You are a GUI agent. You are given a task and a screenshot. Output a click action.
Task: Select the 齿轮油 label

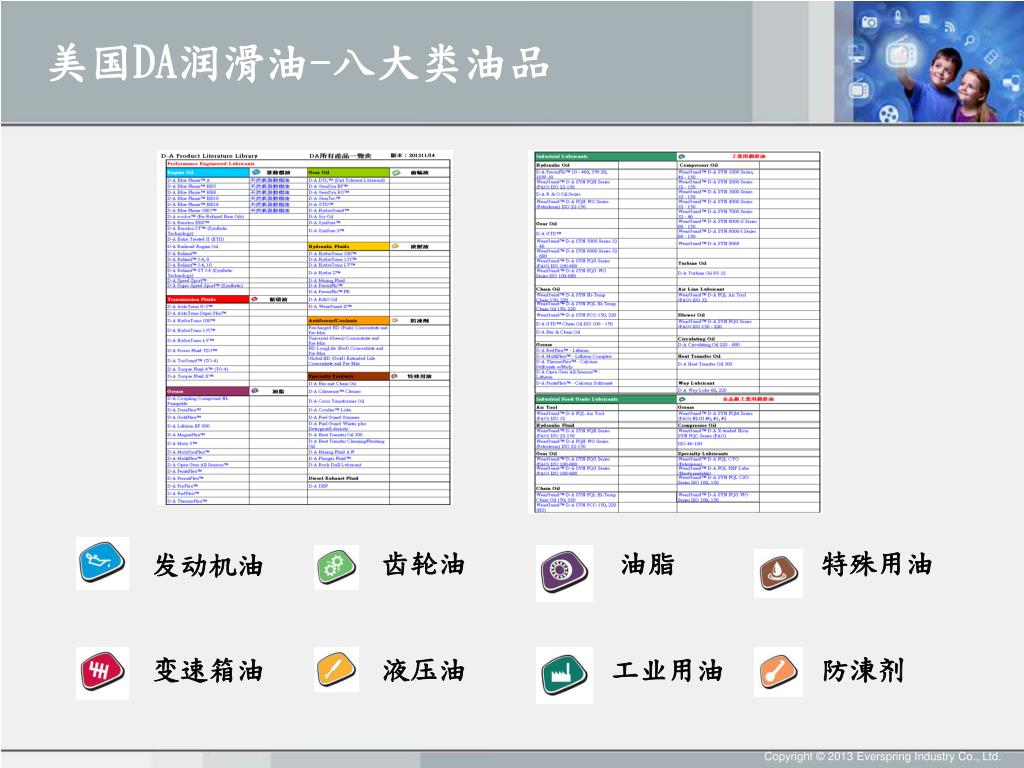point(424,564)
